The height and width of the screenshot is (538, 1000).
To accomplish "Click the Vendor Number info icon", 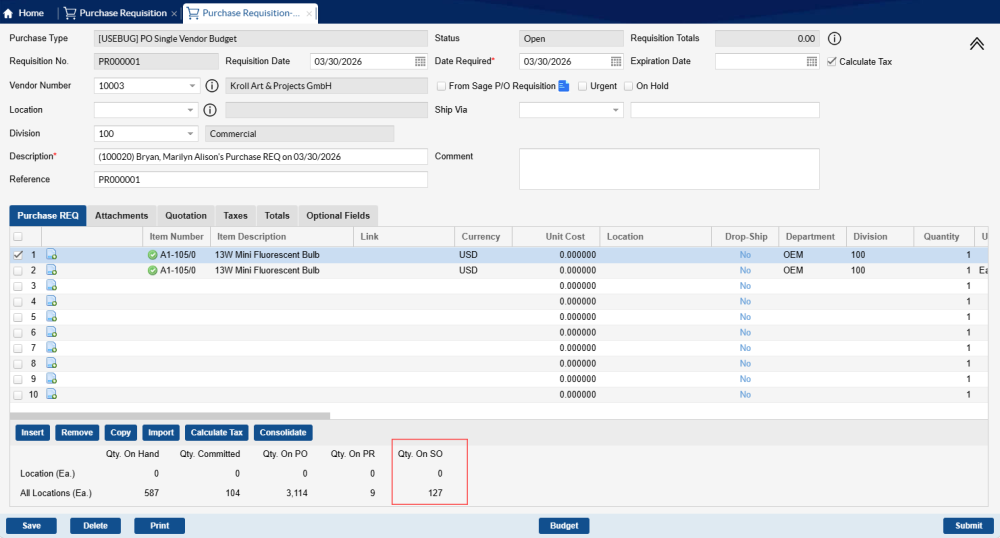I will [x=210, y=86].
